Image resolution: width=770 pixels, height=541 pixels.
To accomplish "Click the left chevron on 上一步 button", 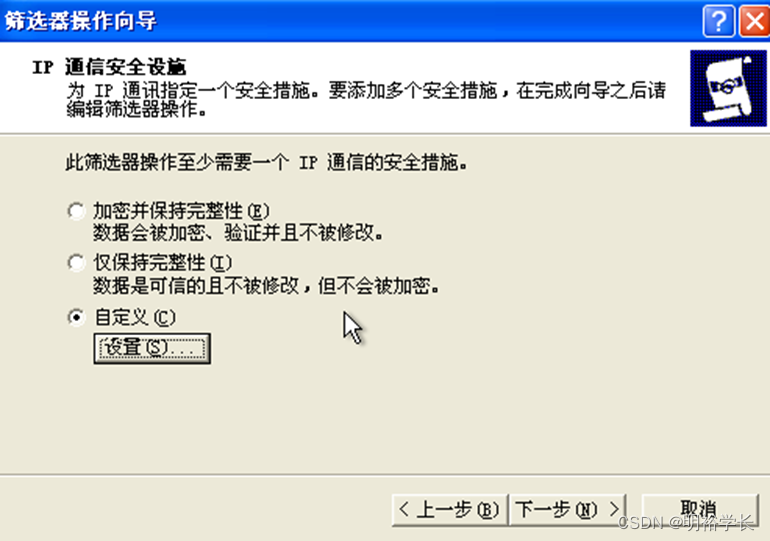I will pos(404,509).
